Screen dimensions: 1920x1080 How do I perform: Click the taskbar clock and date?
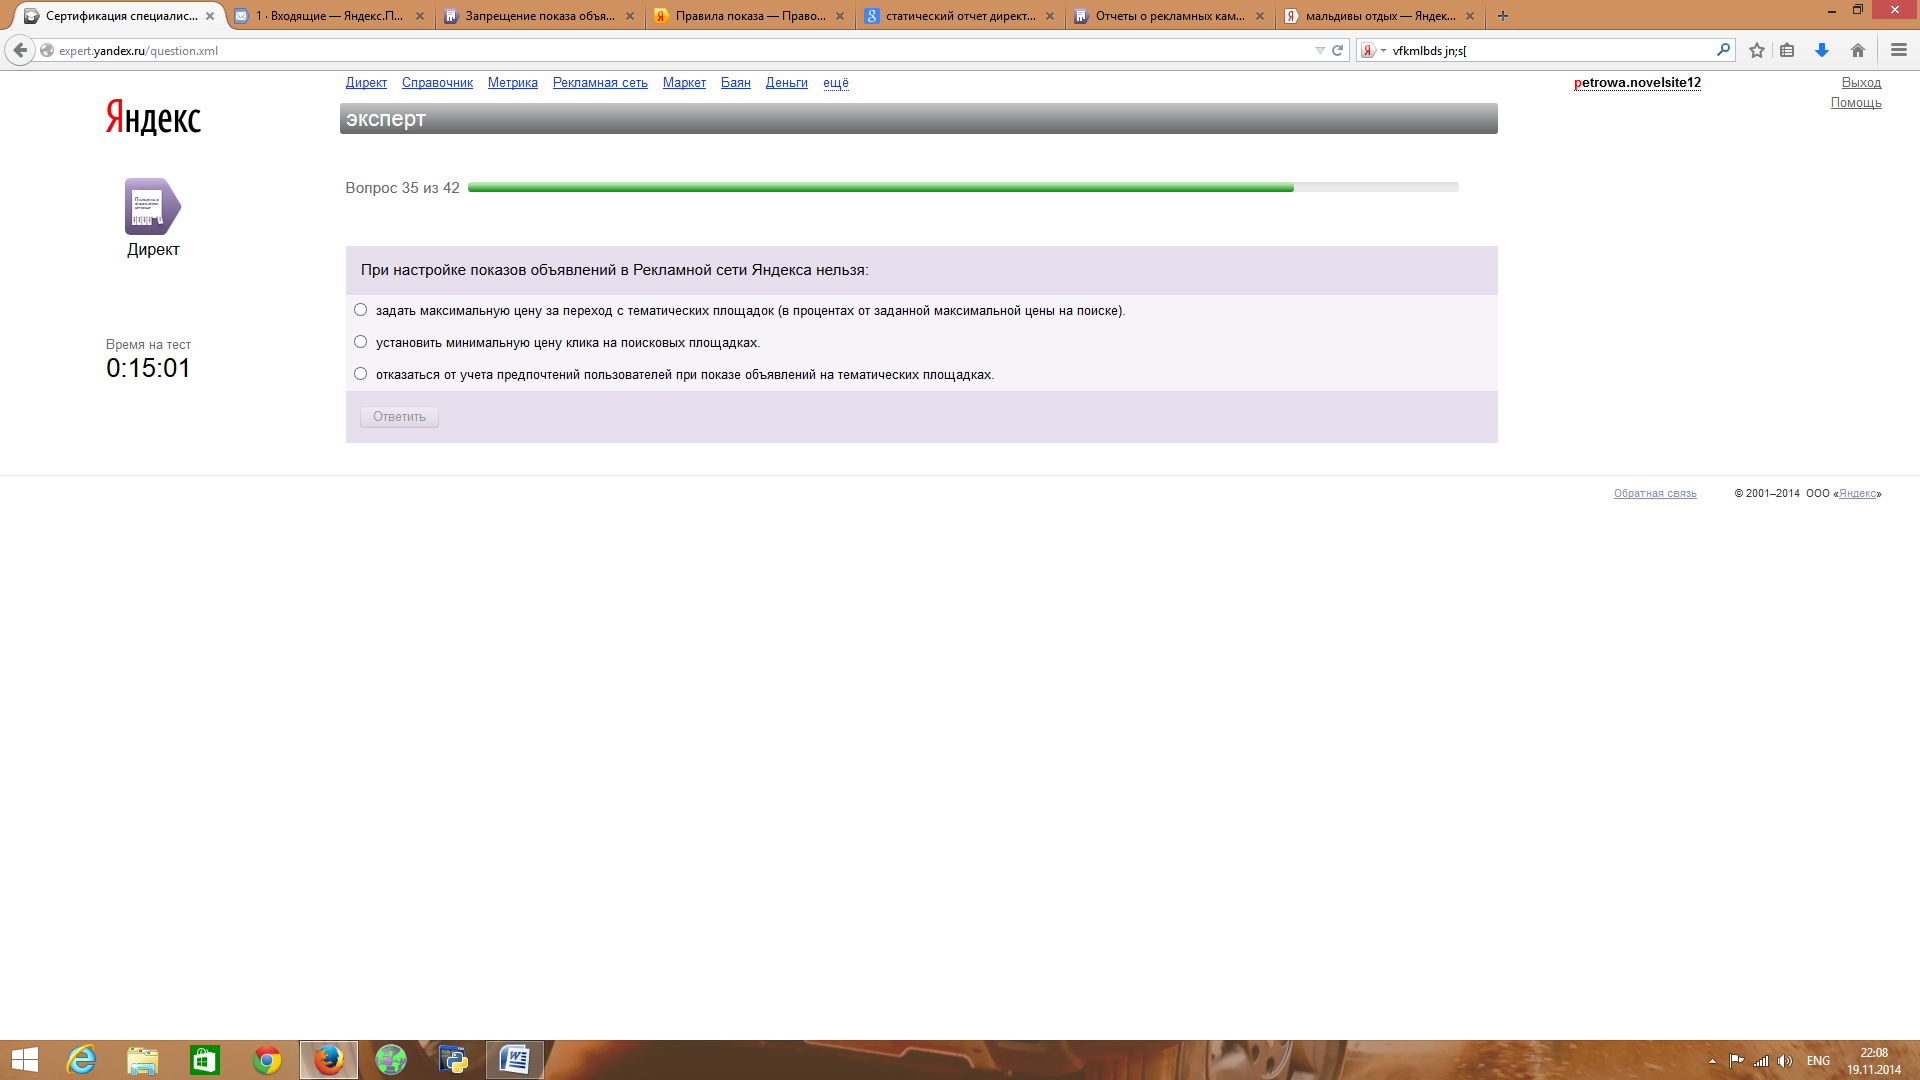pos(1874,1061)
